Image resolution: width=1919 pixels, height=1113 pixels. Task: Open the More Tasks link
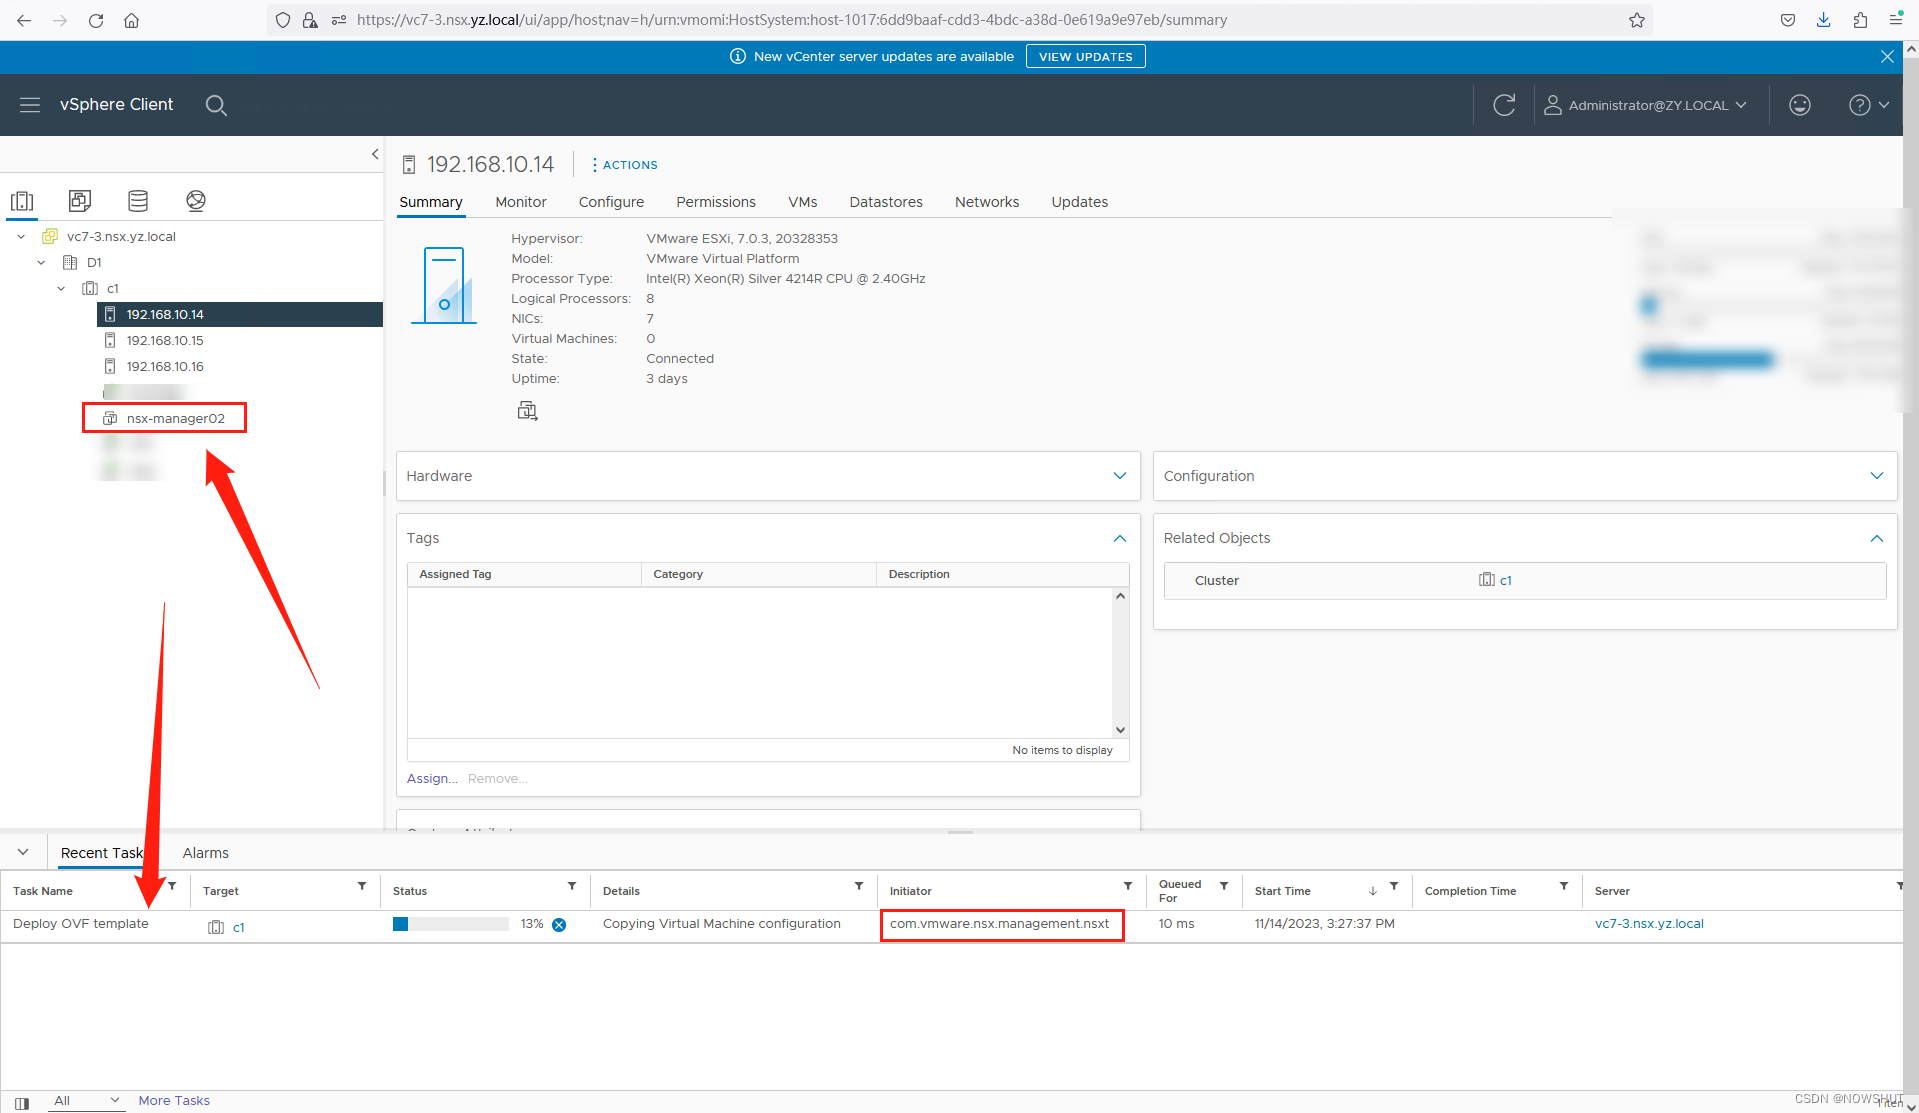point(174,1101)
